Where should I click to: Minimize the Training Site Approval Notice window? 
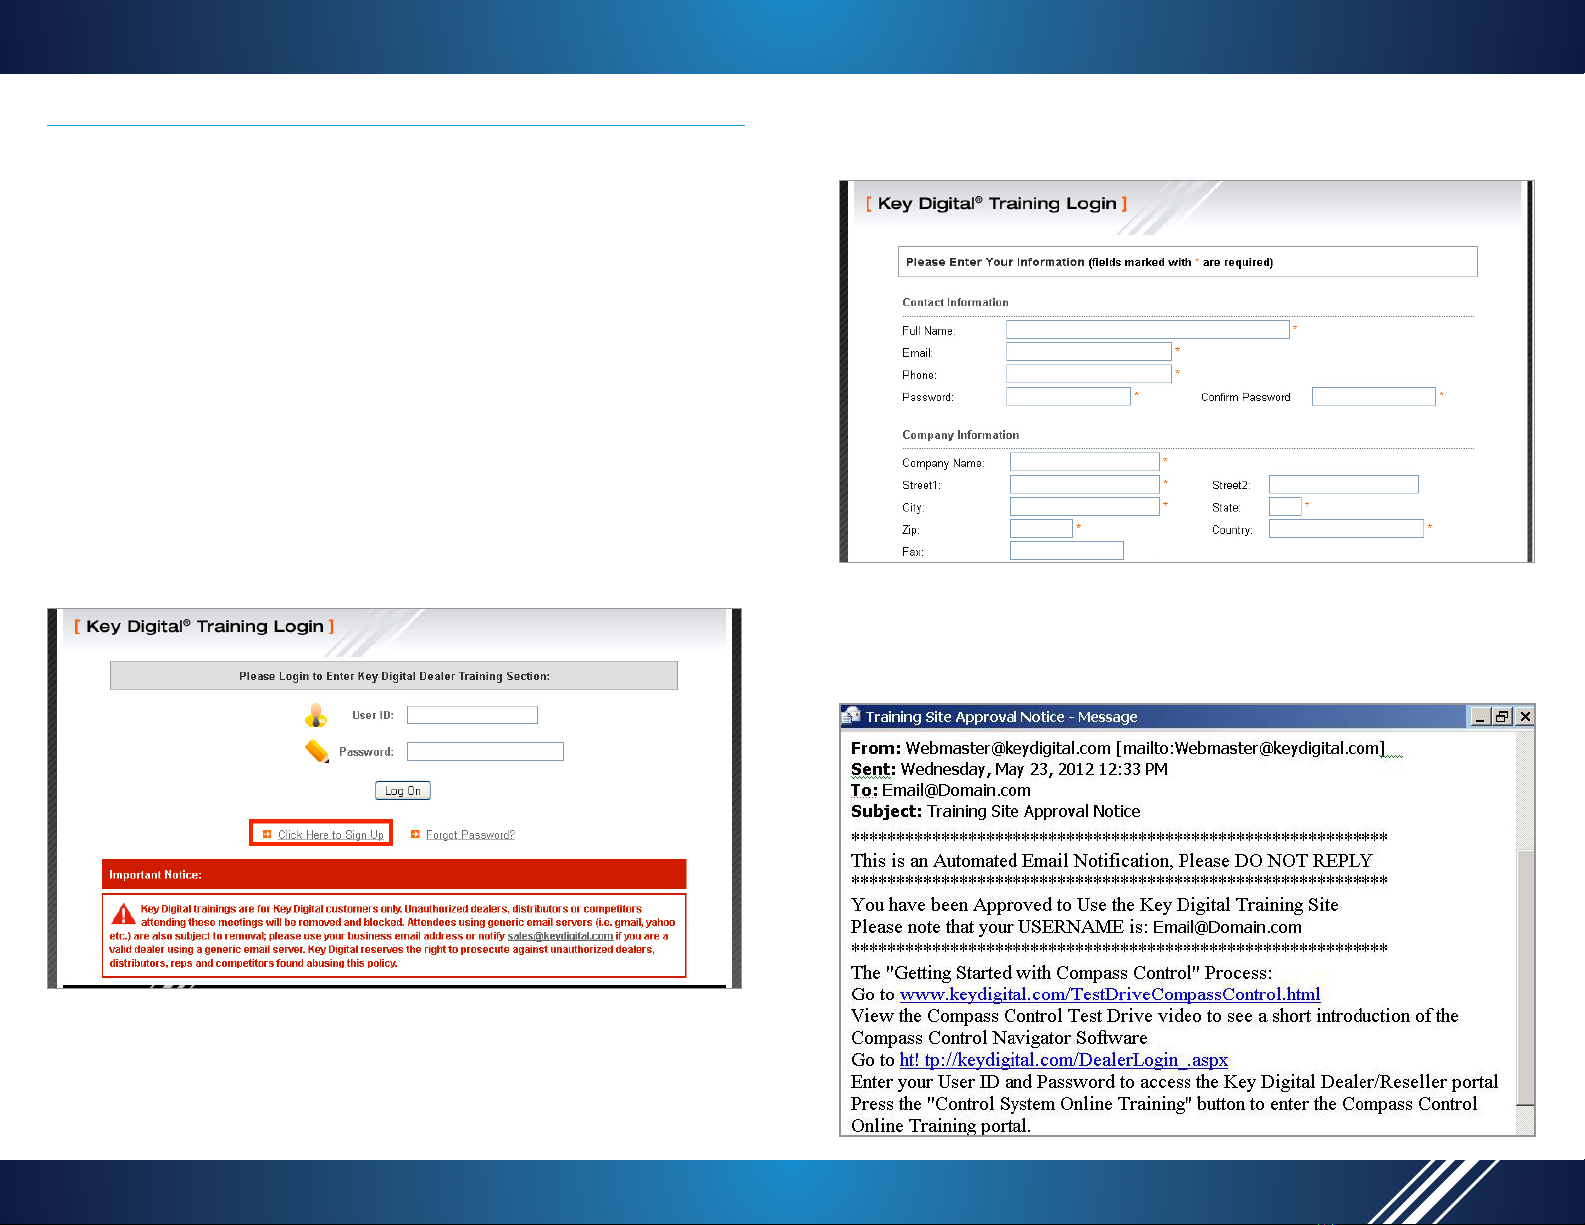click(1479, 716)
